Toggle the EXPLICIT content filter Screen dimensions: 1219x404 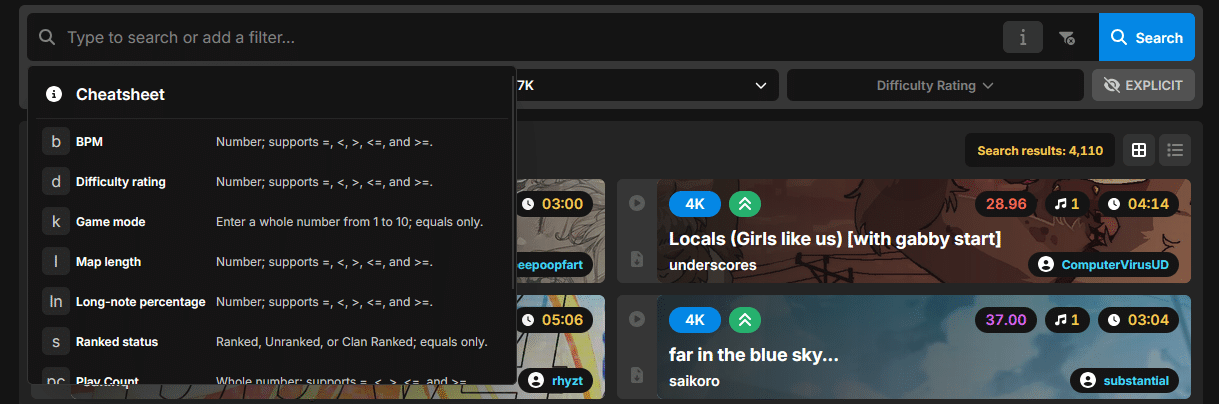(x=1143, y=85)
